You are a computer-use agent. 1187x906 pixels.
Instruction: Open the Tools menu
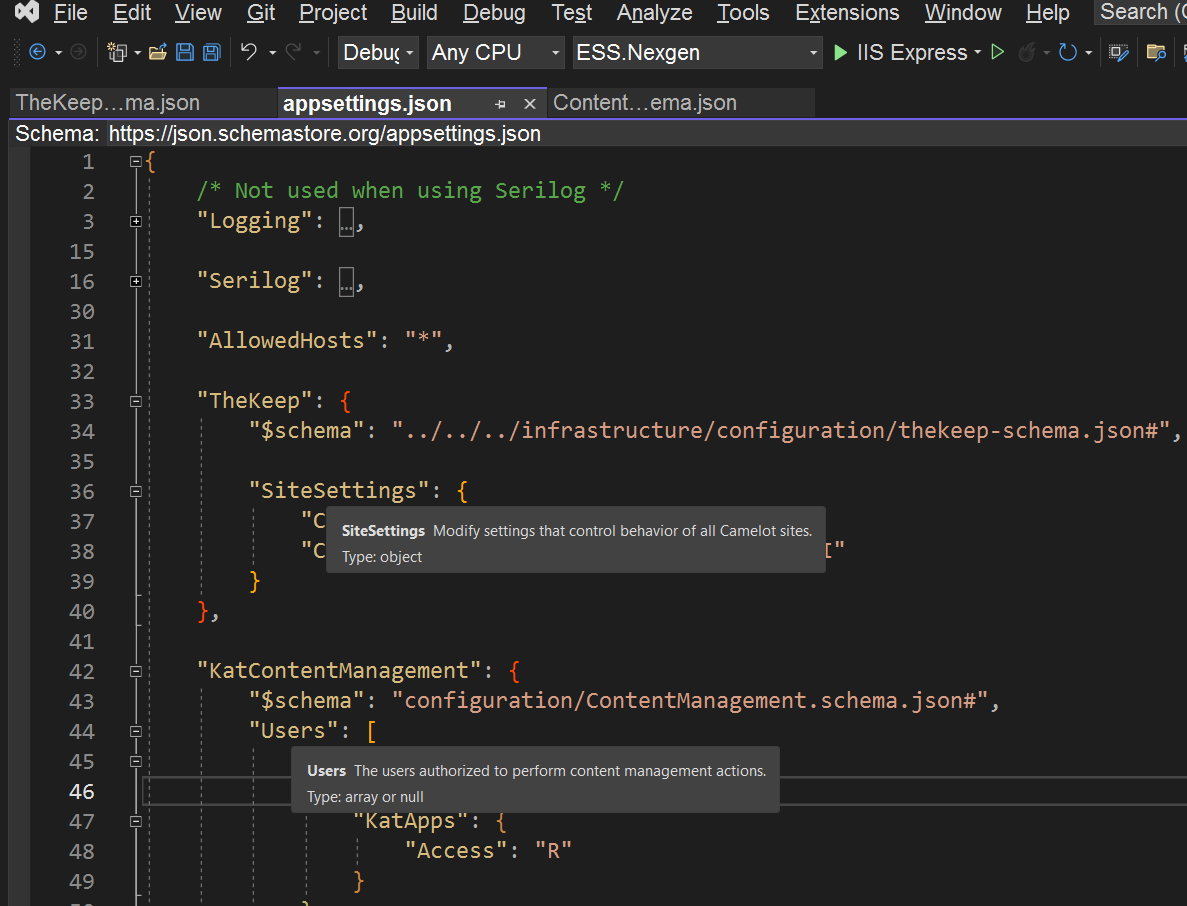click(x=743, y=13)
